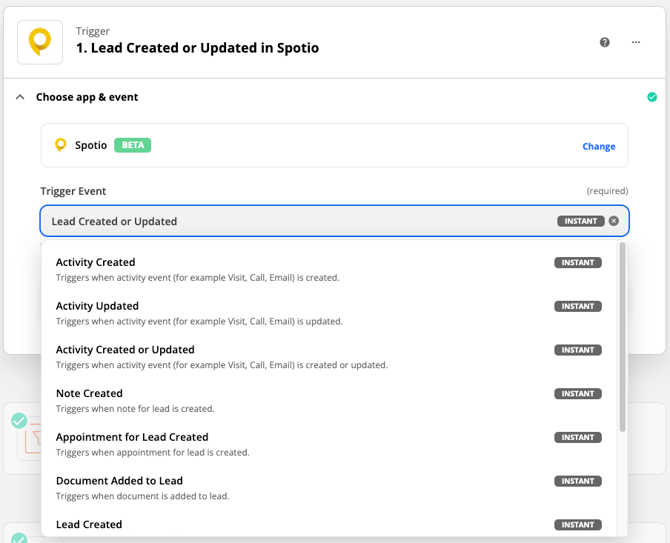Choose Appointment for Lead Created trigger
This screenshot has width=670, height=543.
329,444
